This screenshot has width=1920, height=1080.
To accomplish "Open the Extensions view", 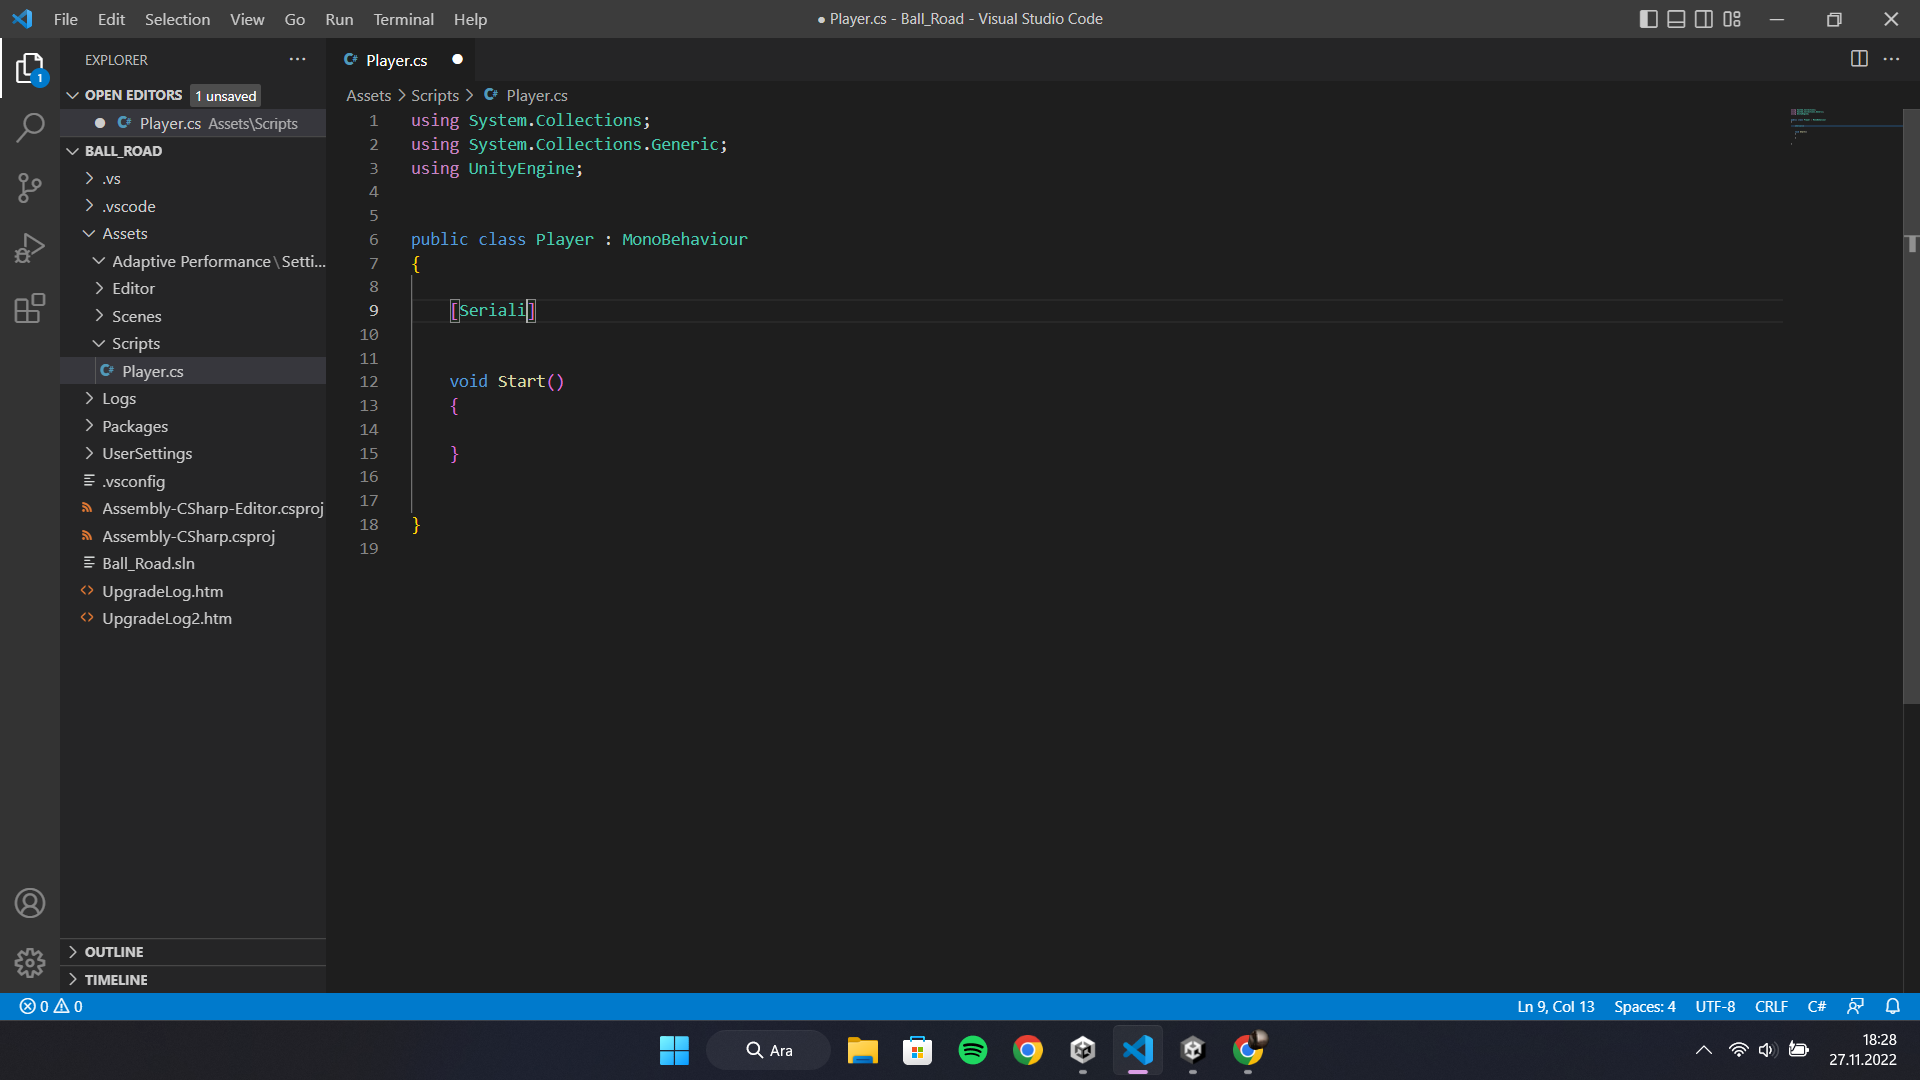I will pos(30,308).
